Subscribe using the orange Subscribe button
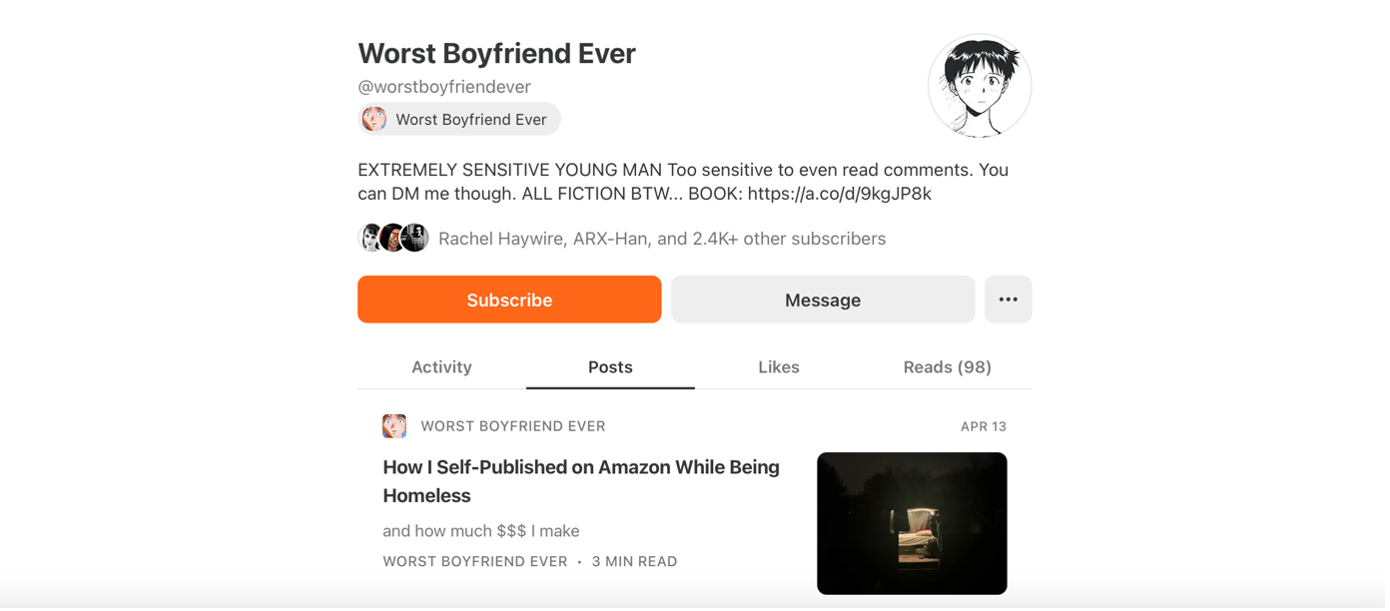 511,300
